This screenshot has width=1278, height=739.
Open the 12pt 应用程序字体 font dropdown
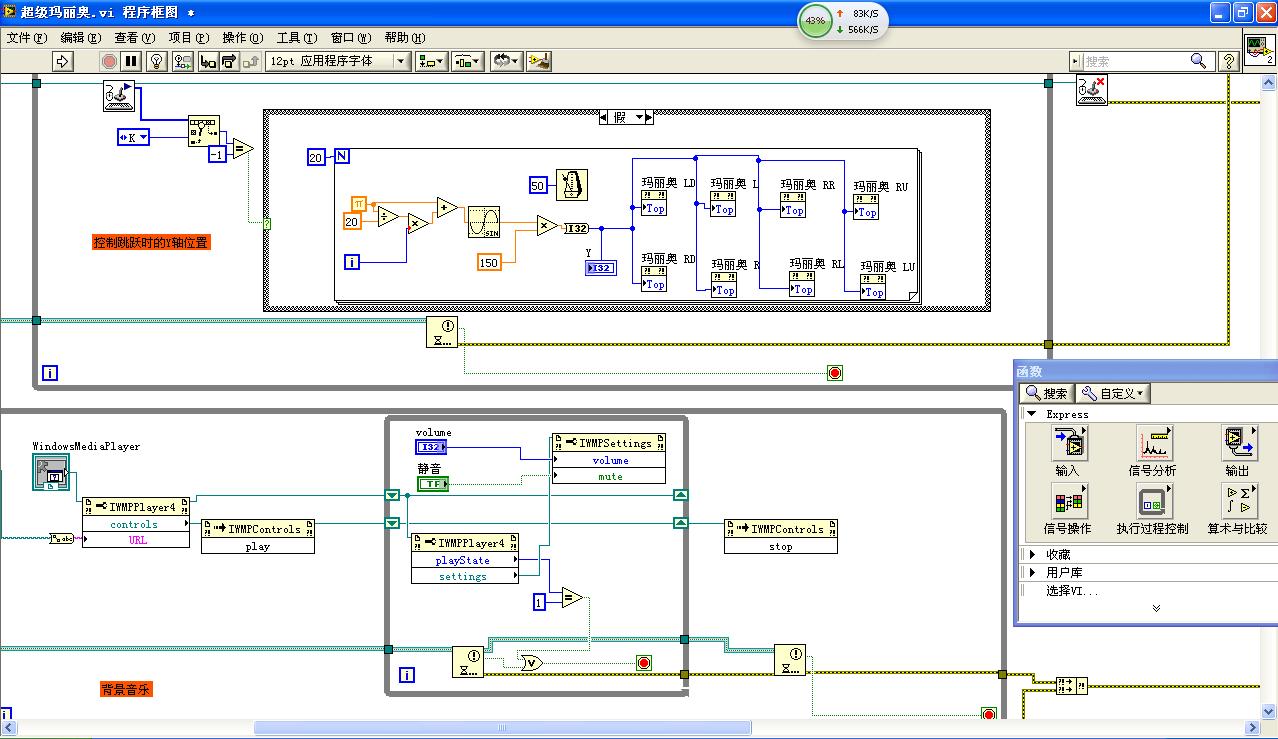pyautogui.click(x=338, y=62)
